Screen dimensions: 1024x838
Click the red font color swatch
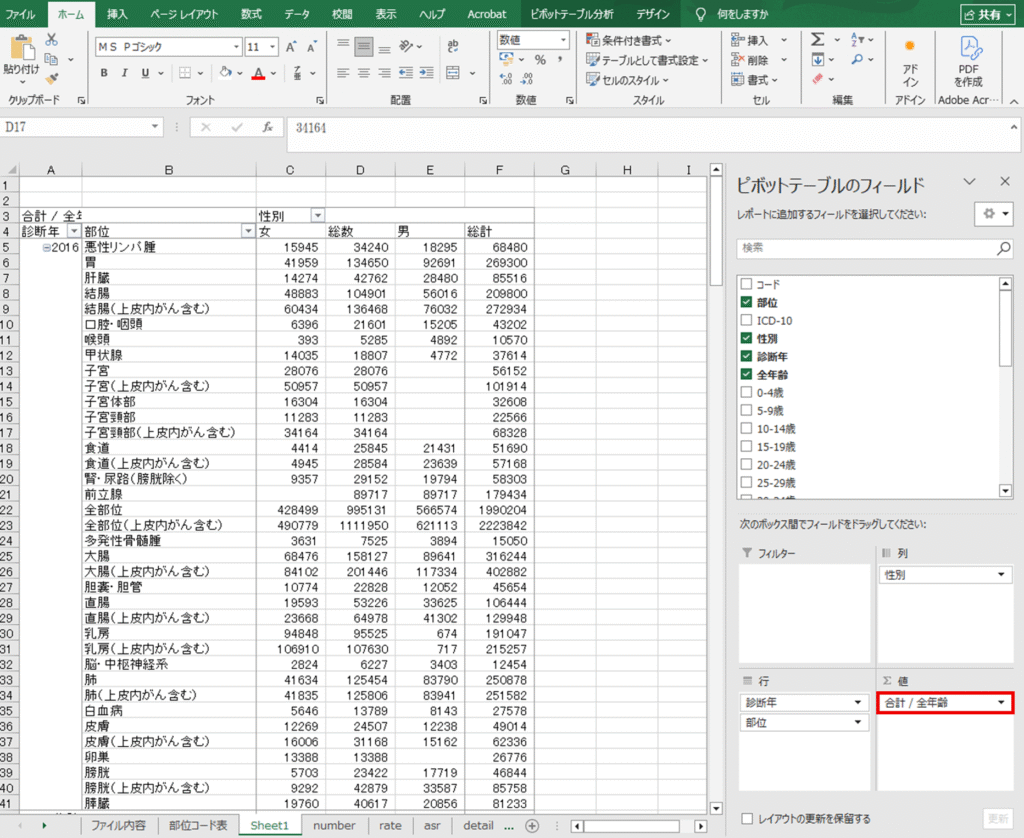pyautogui.click(x=259, y=73)
